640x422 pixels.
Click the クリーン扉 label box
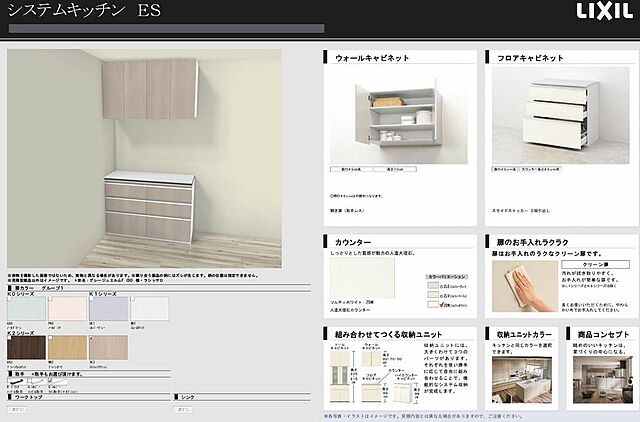(x=595, y=264)
